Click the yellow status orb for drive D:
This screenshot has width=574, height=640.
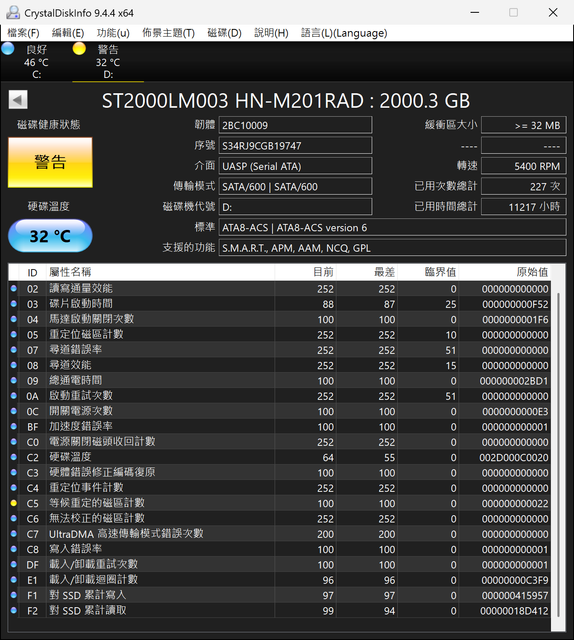79,49
